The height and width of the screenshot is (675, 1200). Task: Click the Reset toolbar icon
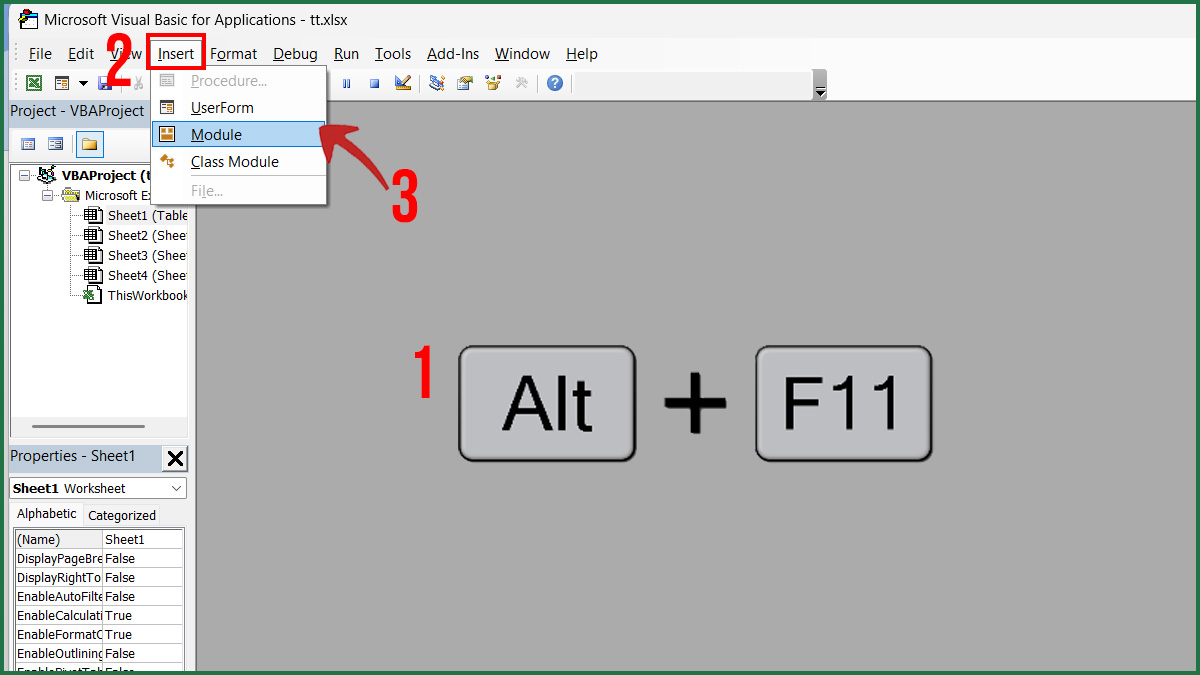point(374,82)
